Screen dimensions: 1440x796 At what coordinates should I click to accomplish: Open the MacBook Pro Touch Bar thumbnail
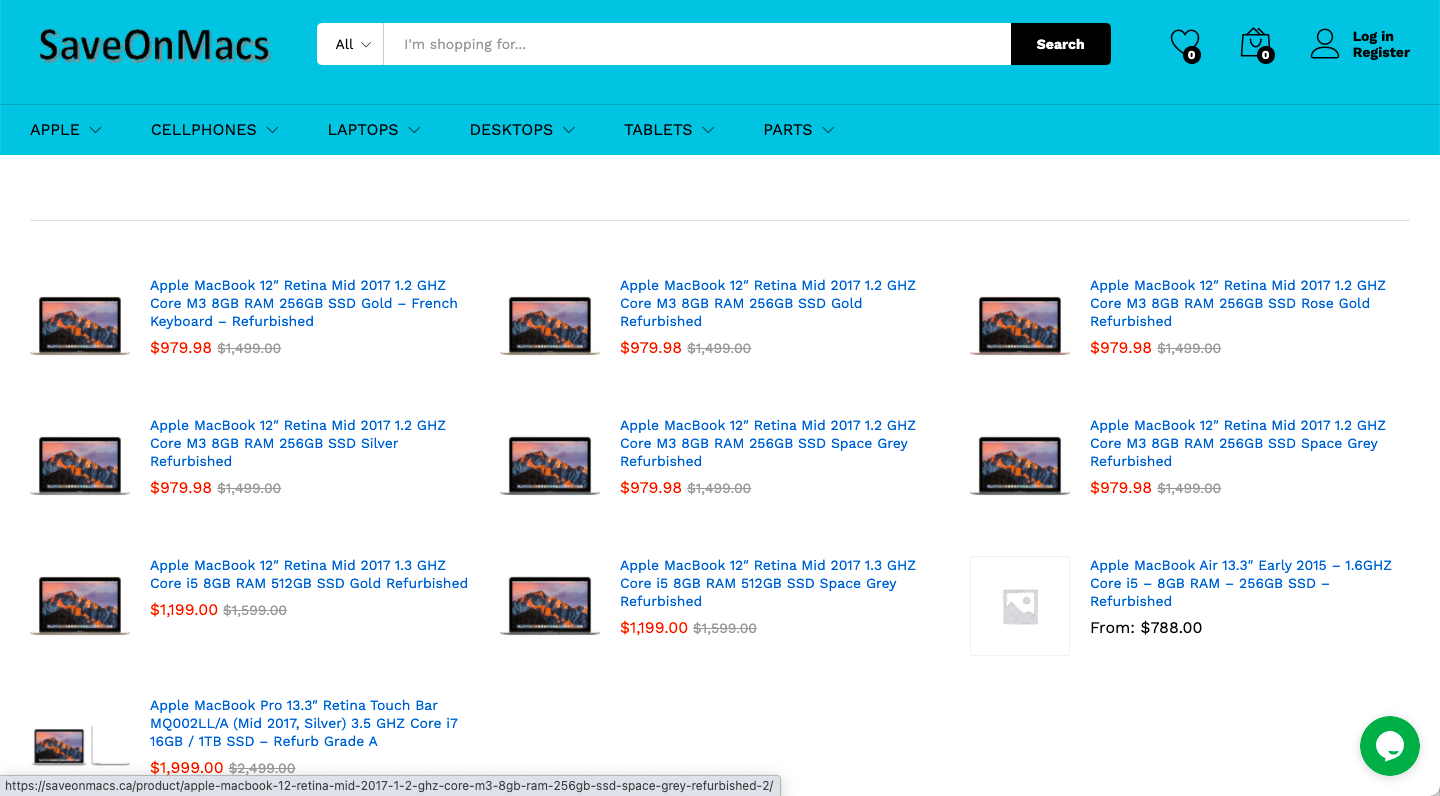(80, 745)
